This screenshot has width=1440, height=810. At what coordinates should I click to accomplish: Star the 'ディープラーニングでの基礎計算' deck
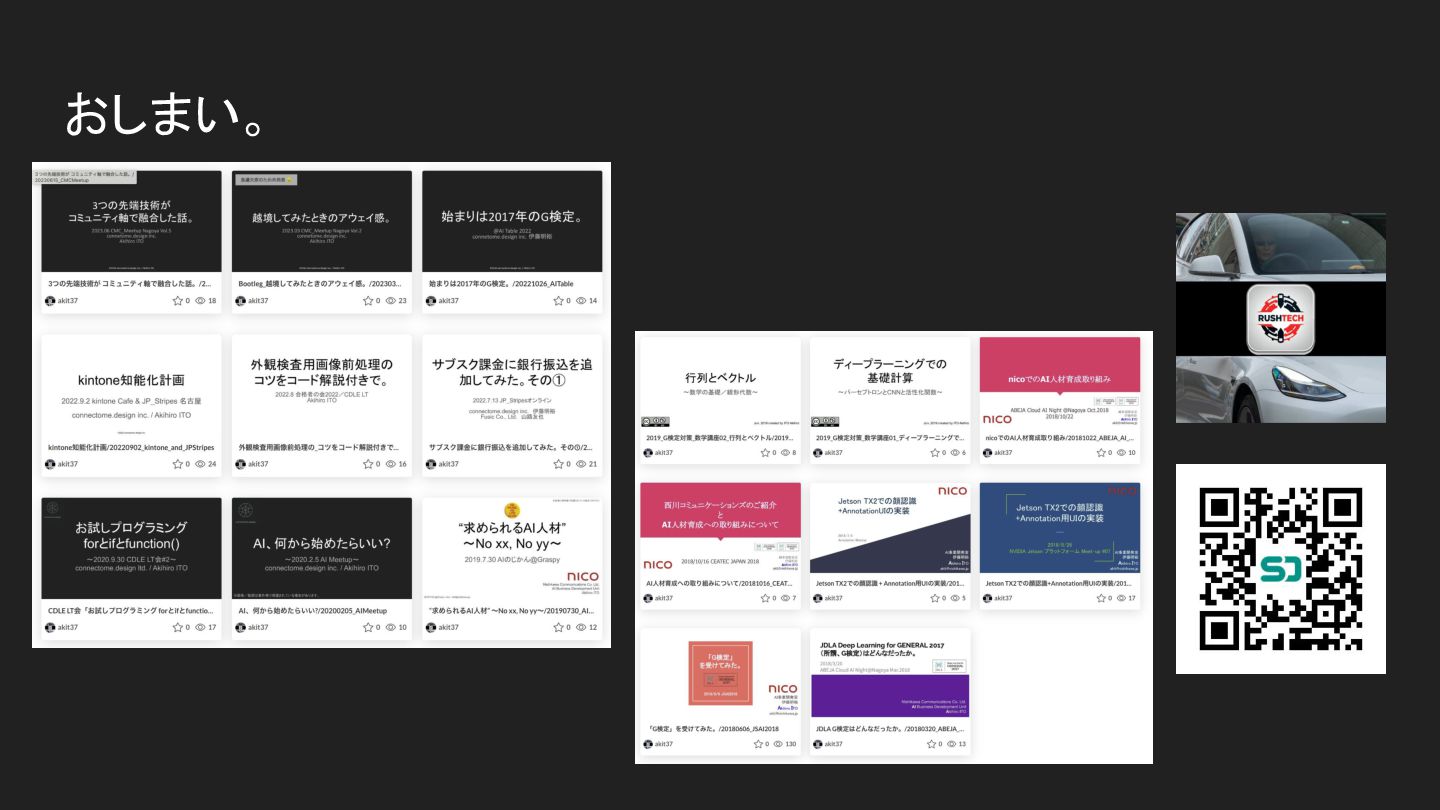point(935,453)
